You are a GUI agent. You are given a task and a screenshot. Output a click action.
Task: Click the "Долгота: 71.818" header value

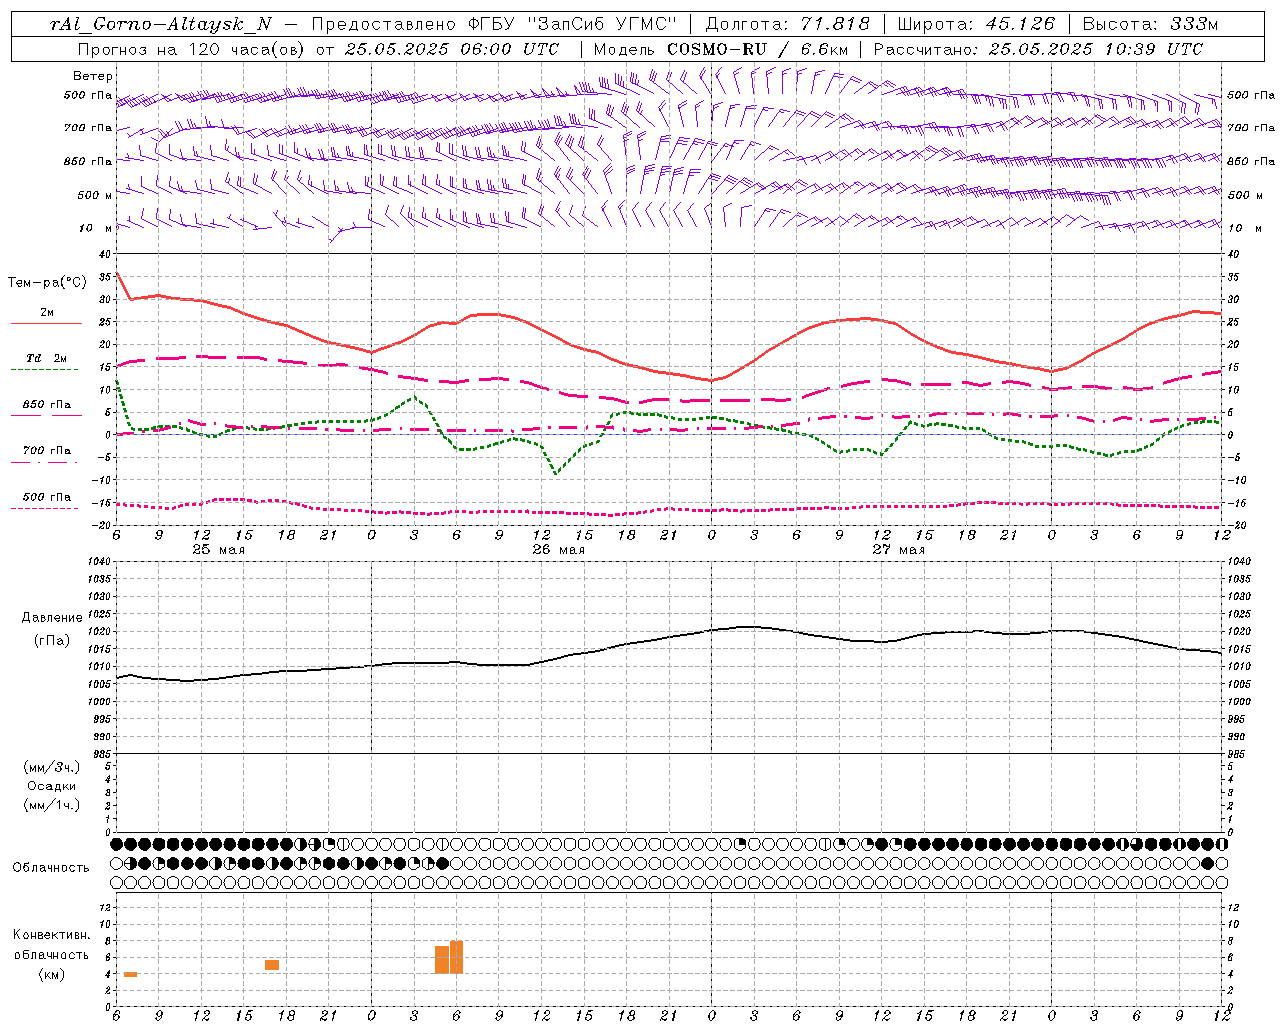788,24
